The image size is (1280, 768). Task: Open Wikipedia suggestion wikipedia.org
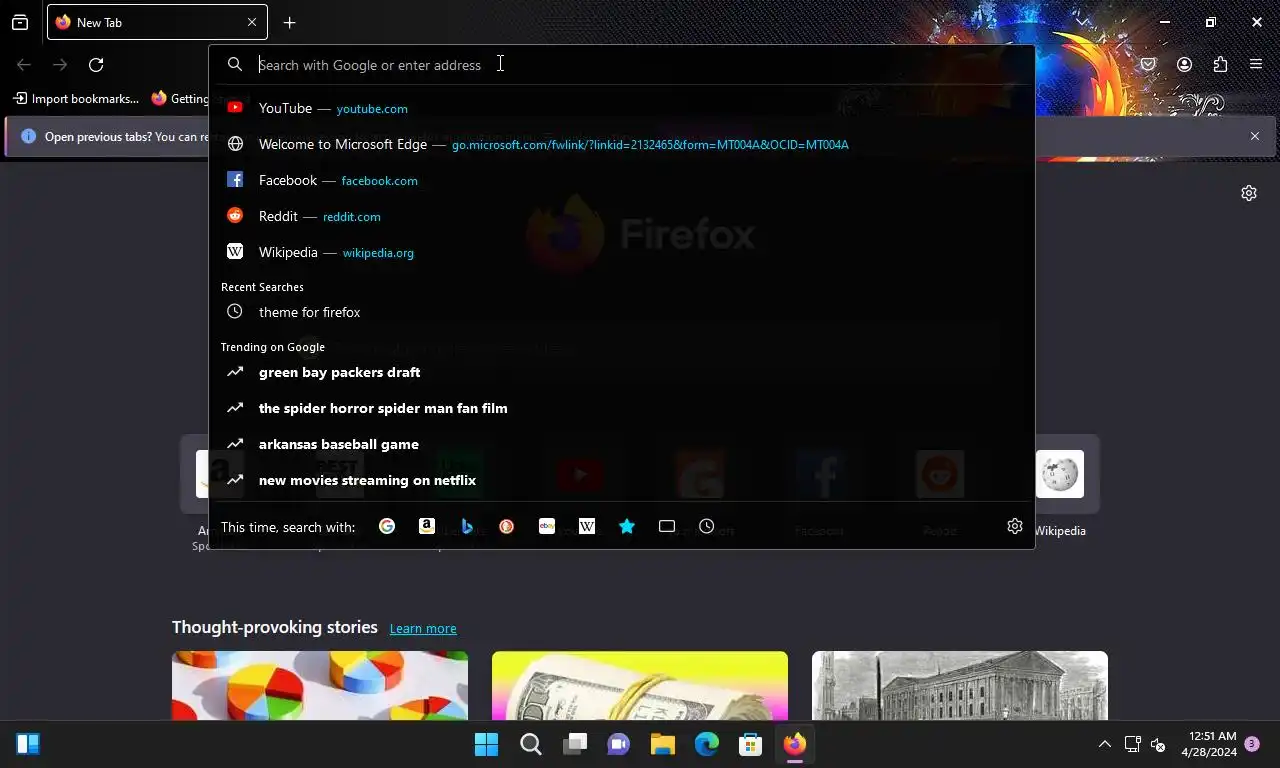click(622, 252)
